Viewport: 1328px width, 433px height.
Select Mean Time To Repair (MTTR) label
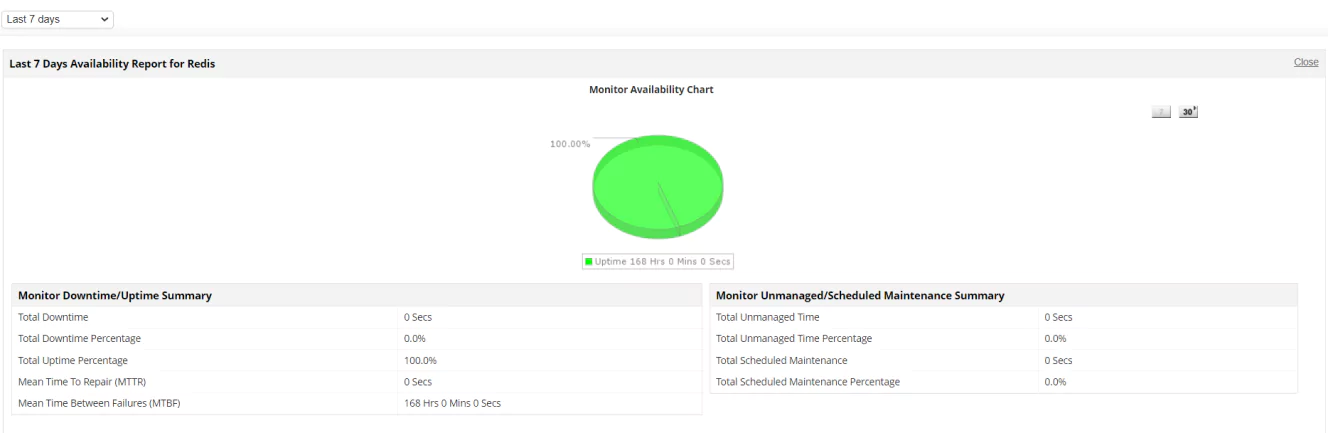82,382
